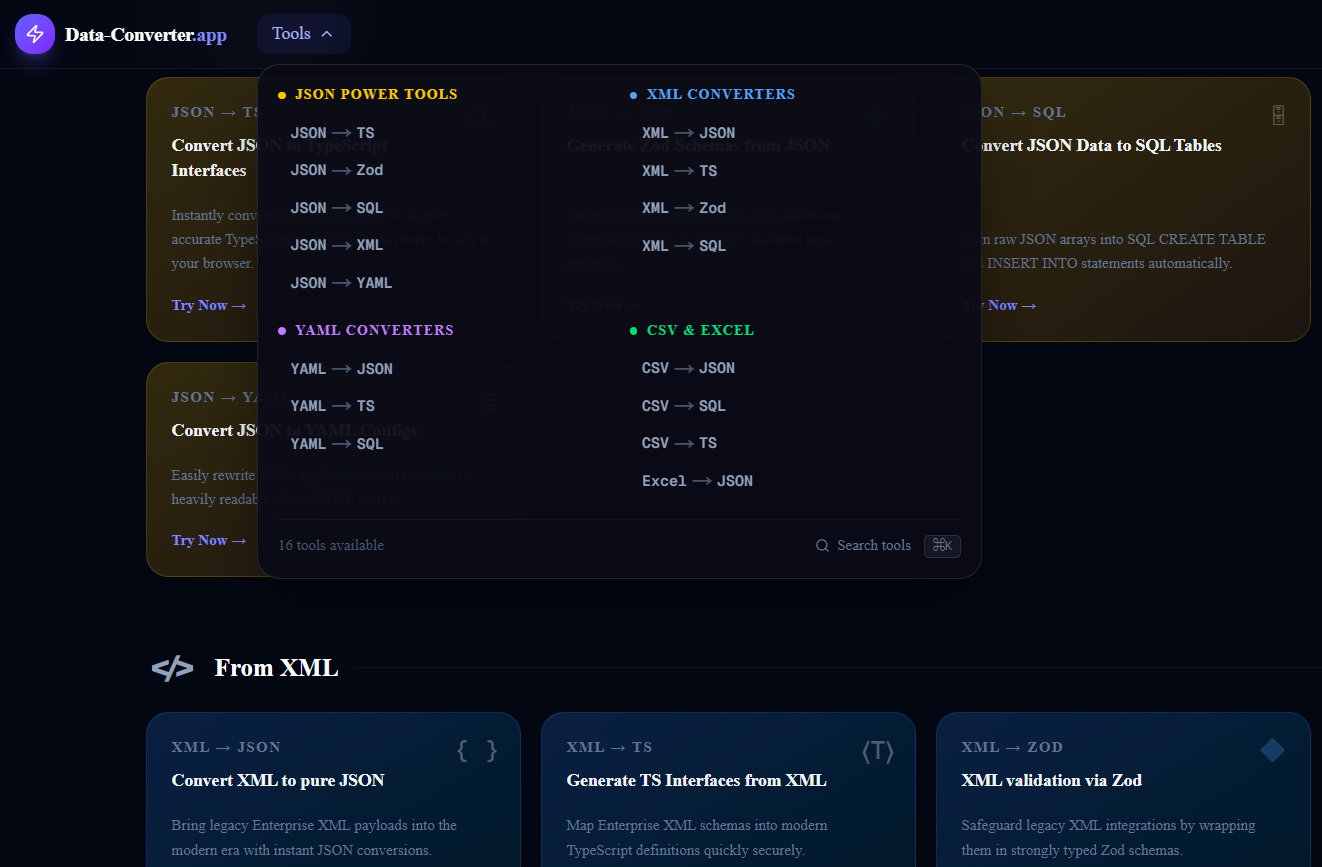
Task: Open Convert JSON Data to SQL Tables card title
Action: point(1091,145)
